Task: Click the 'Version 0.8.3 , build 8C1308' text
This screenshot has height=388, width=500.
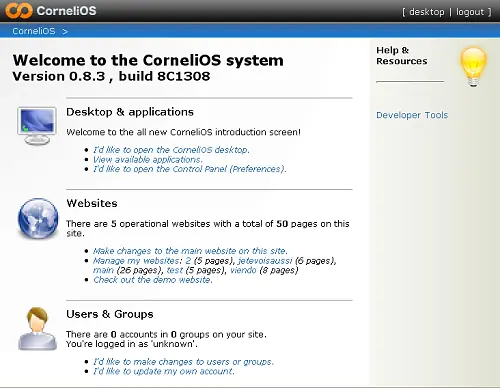Action: (x=111, y=76)
